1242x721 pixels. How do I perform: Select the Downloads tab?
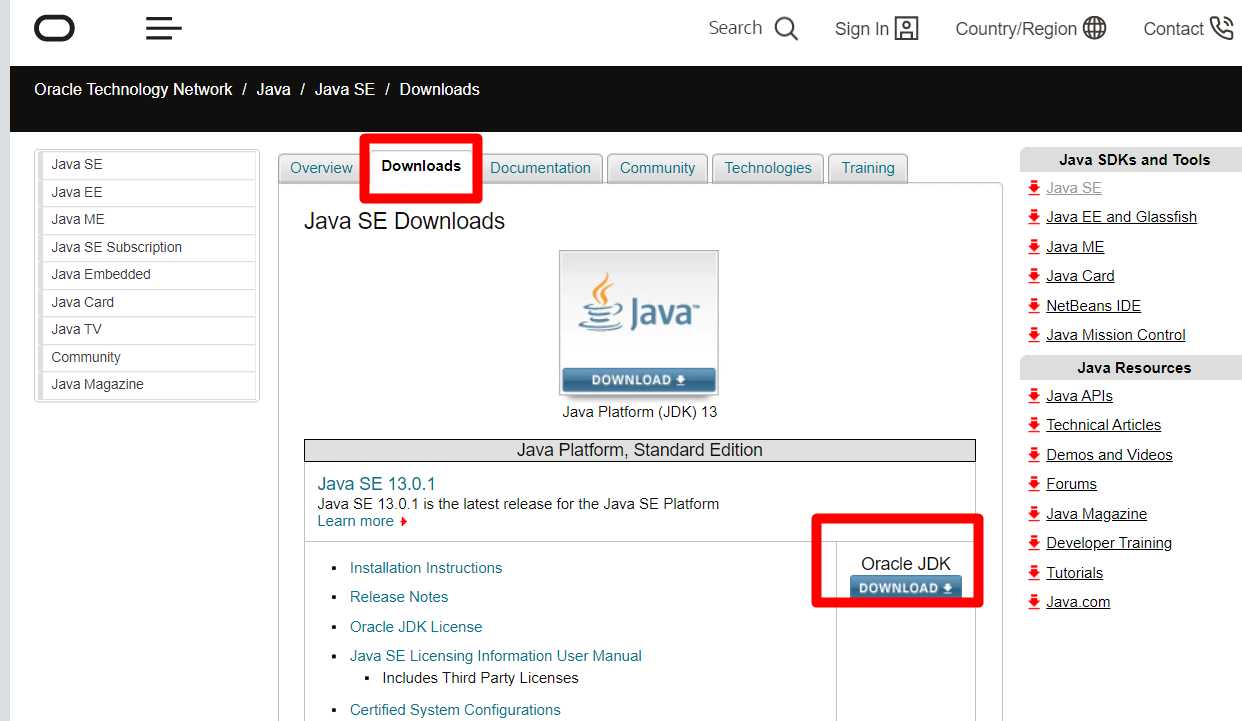421,166
